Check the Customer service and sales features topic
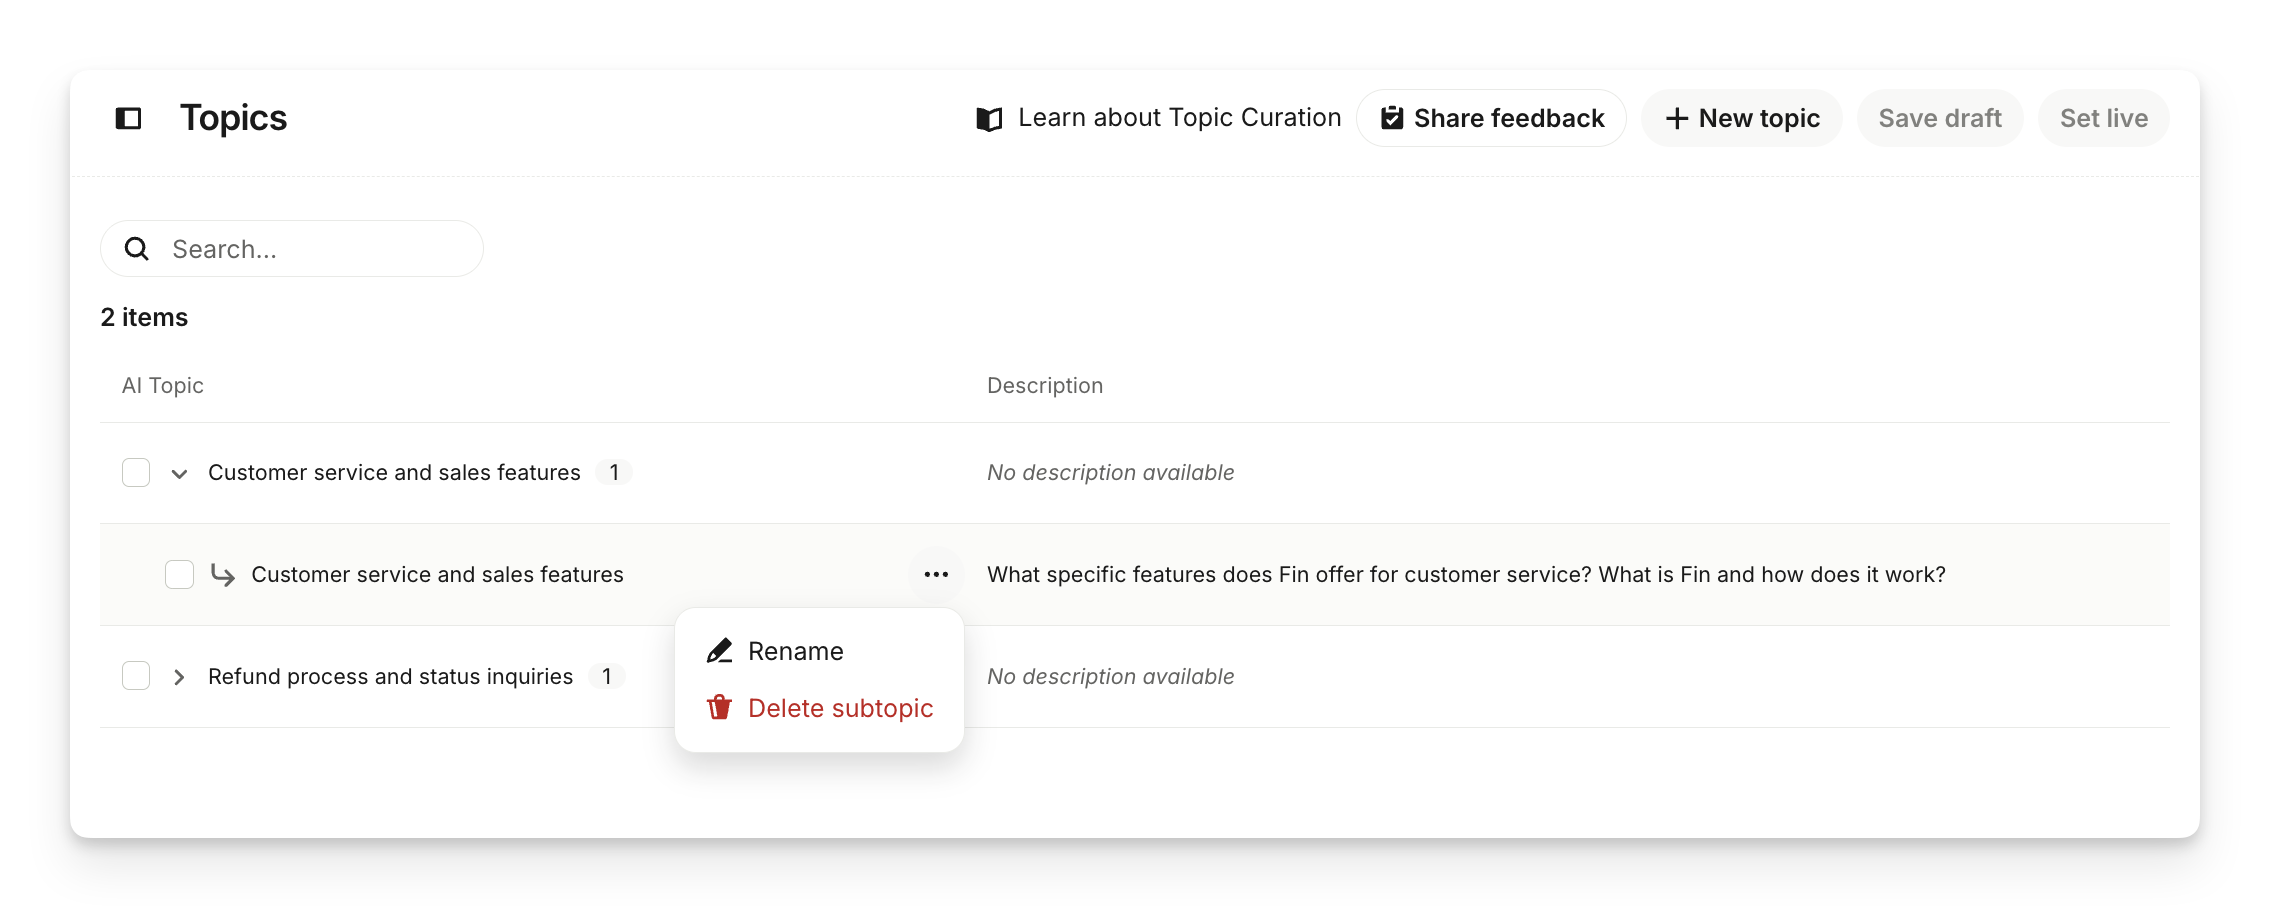2270x908 pixels. (136, 472)
